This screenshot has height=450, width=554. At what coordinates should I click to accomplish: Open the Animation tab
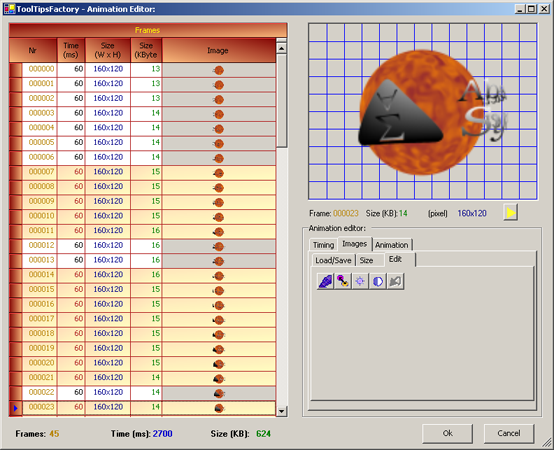tap(391, 245)
